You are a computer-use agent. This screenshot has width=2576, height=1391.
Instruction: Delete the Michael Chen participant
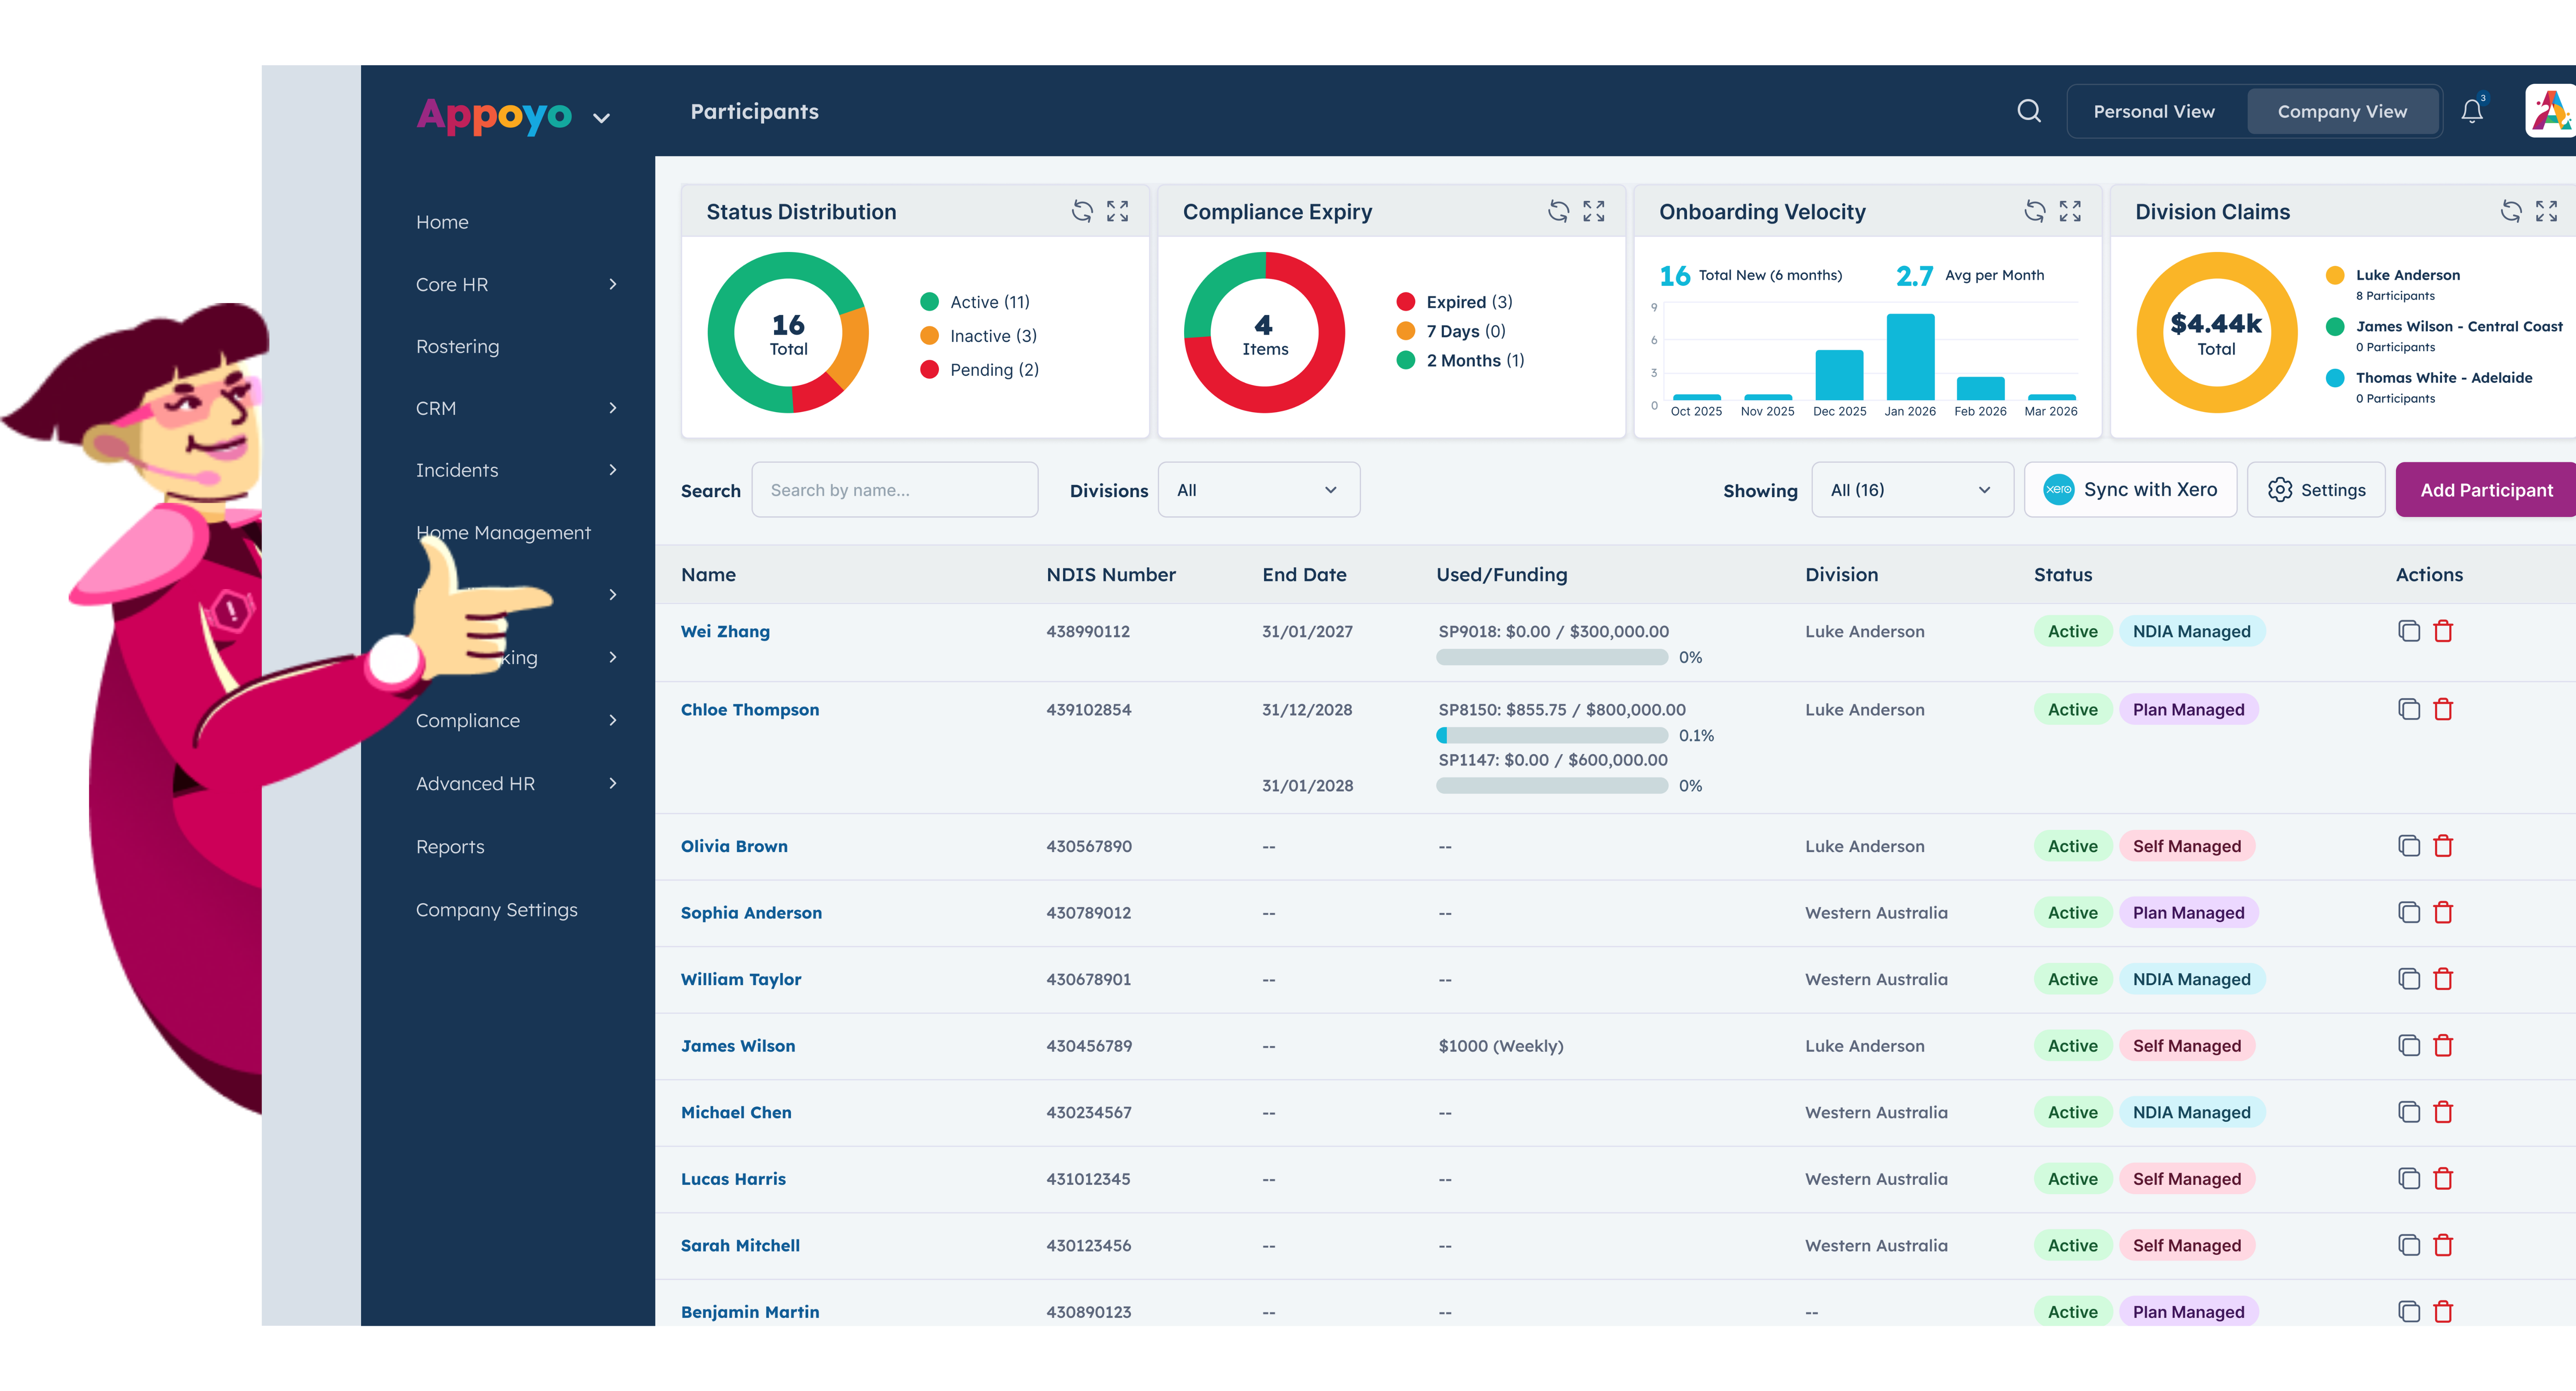(x=2443, y=1112)
